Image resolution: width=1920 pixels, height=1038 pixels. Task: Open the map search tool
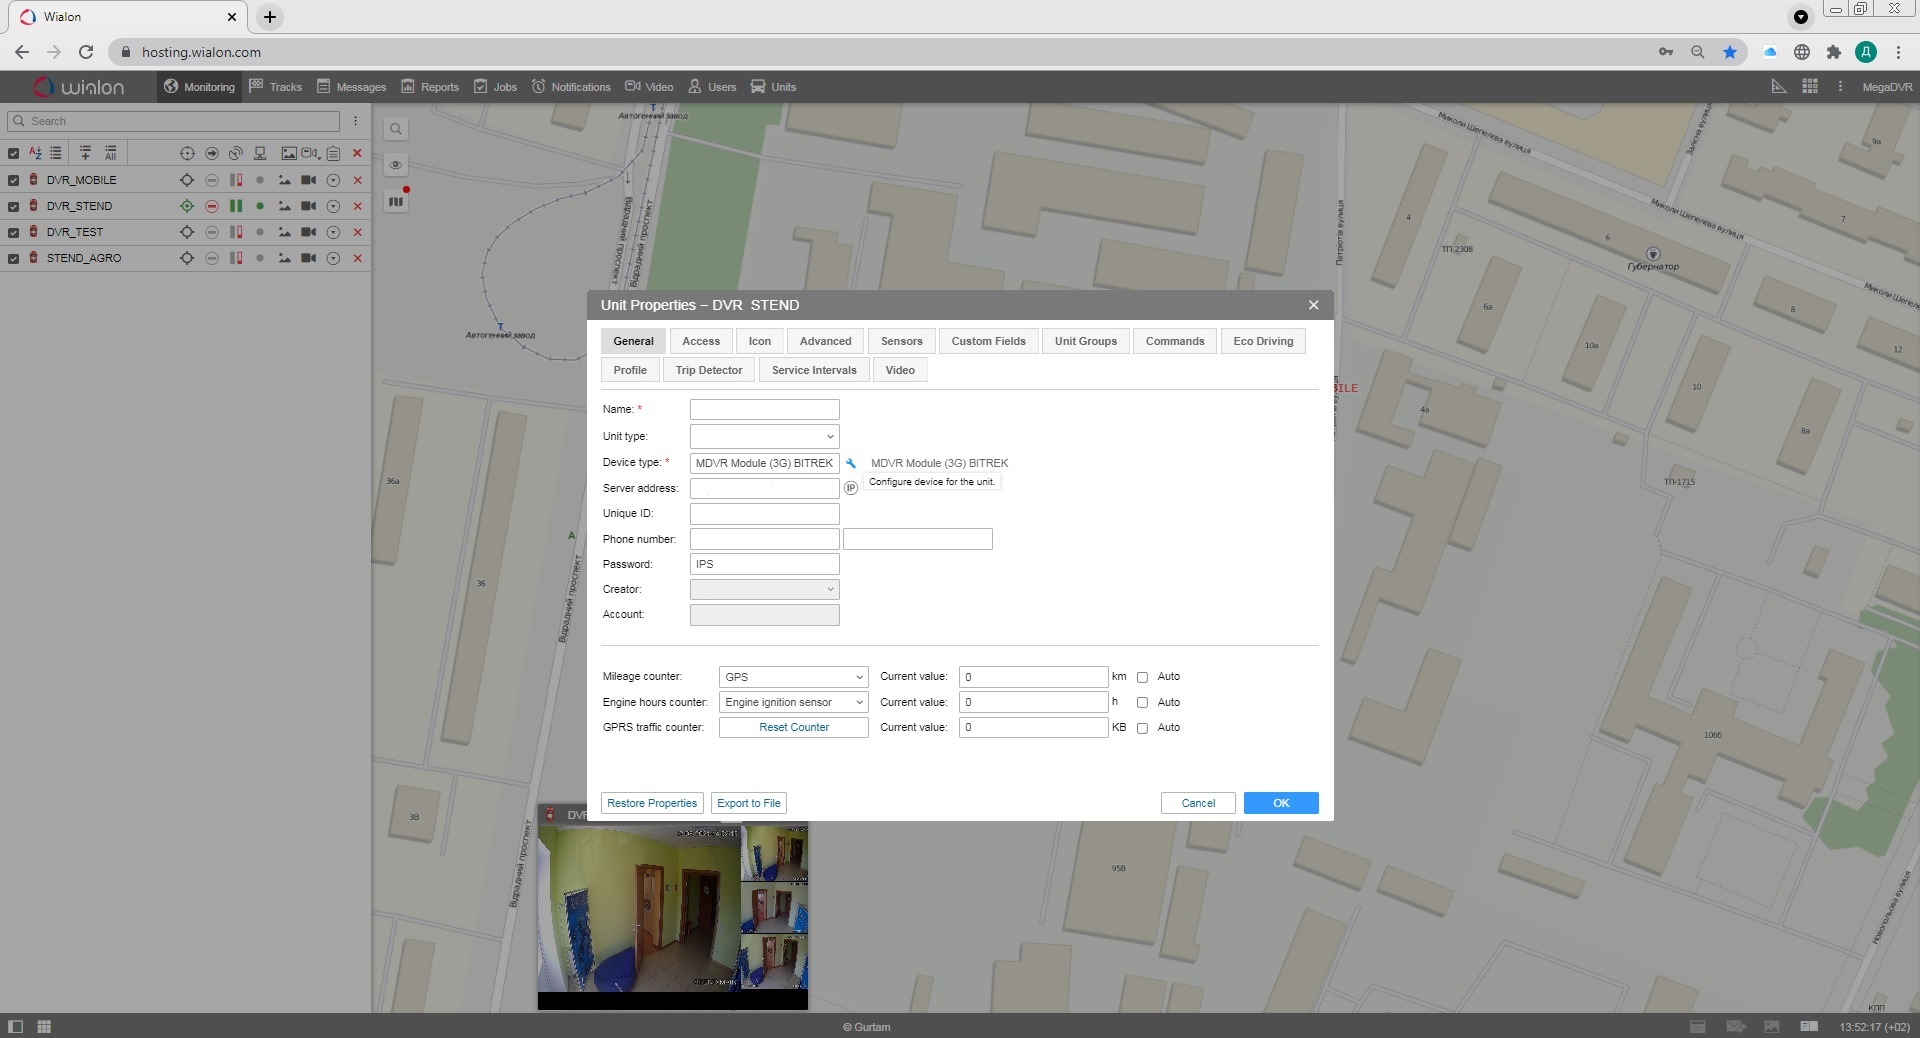point(396,129)
